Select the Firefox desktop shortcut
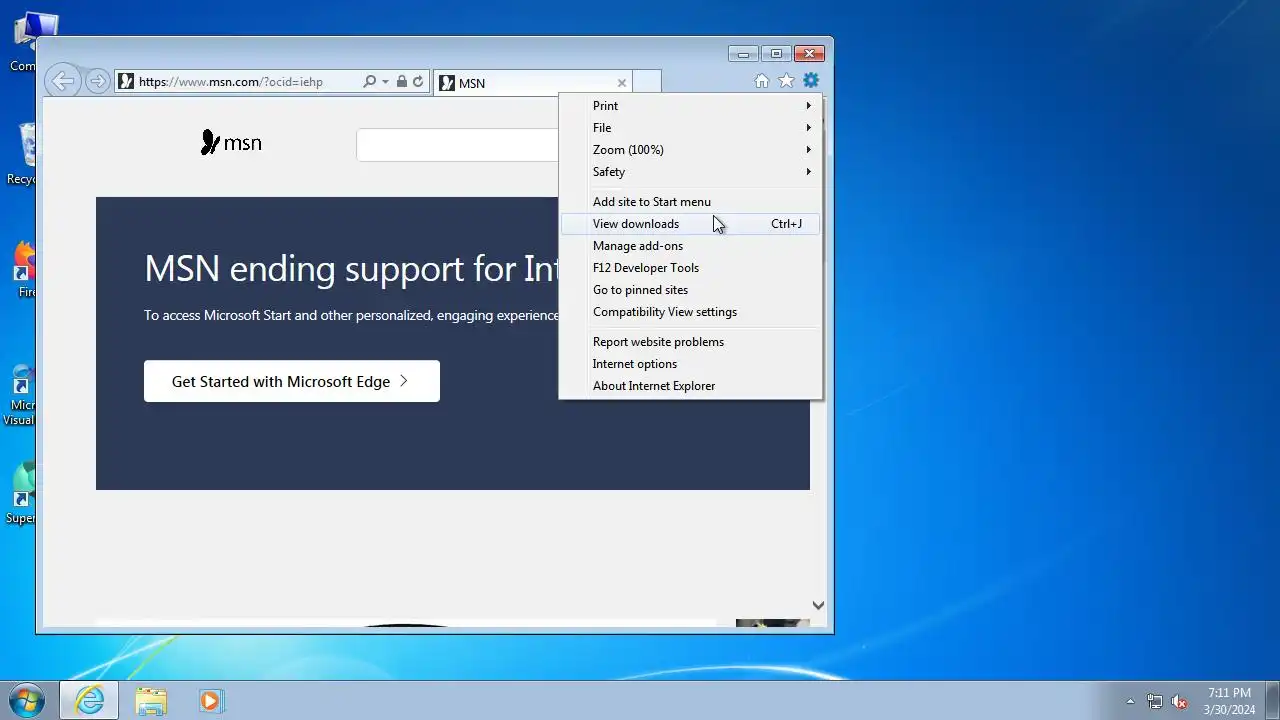Screen dimensions: 1280x720 (x=25, y=270)
